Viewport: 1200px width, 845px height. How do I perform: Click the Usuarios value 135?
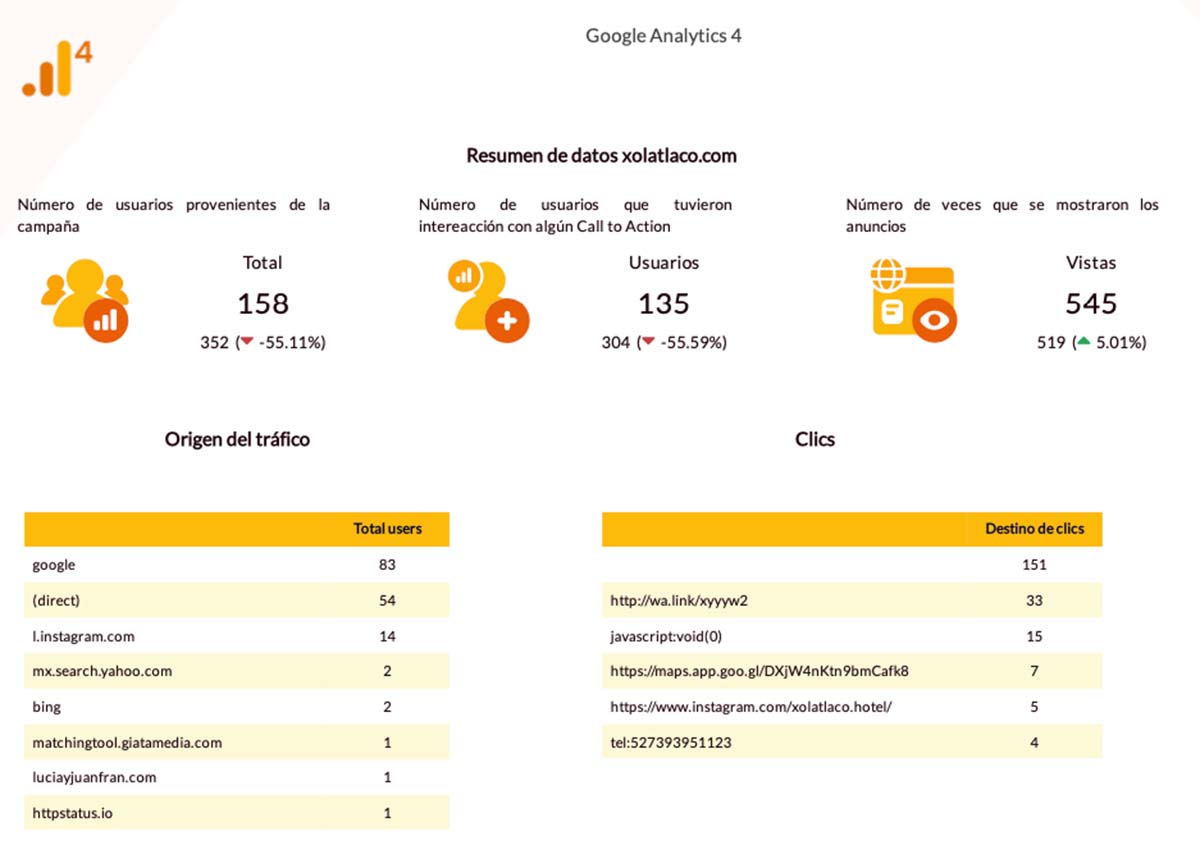pos(664,303)
